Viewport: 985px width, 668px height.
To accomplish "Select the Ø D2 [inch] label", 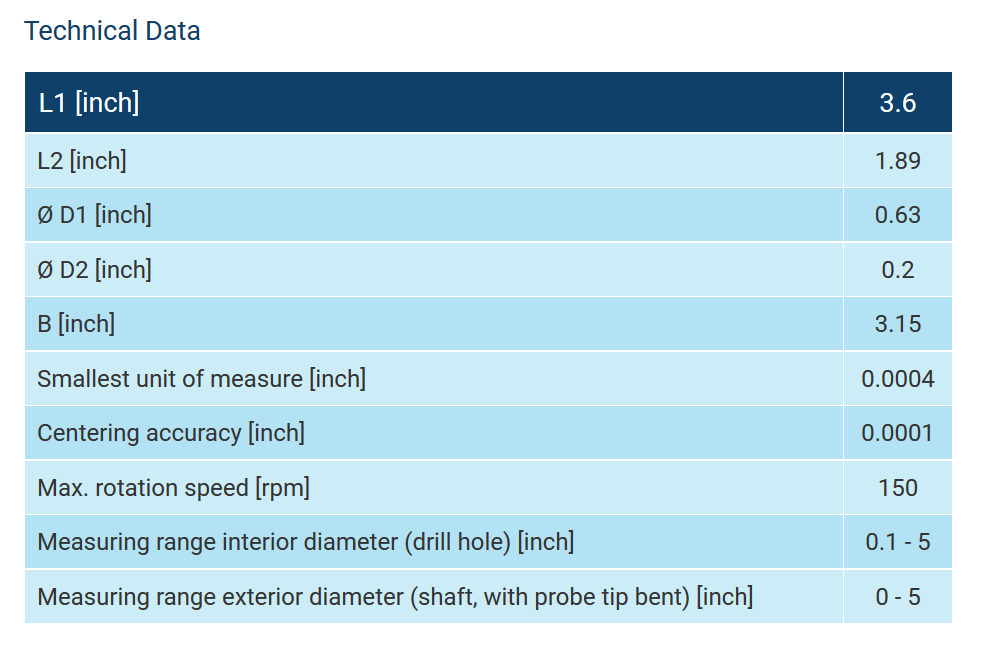I will pyautogui.click(x=94, y=269).
